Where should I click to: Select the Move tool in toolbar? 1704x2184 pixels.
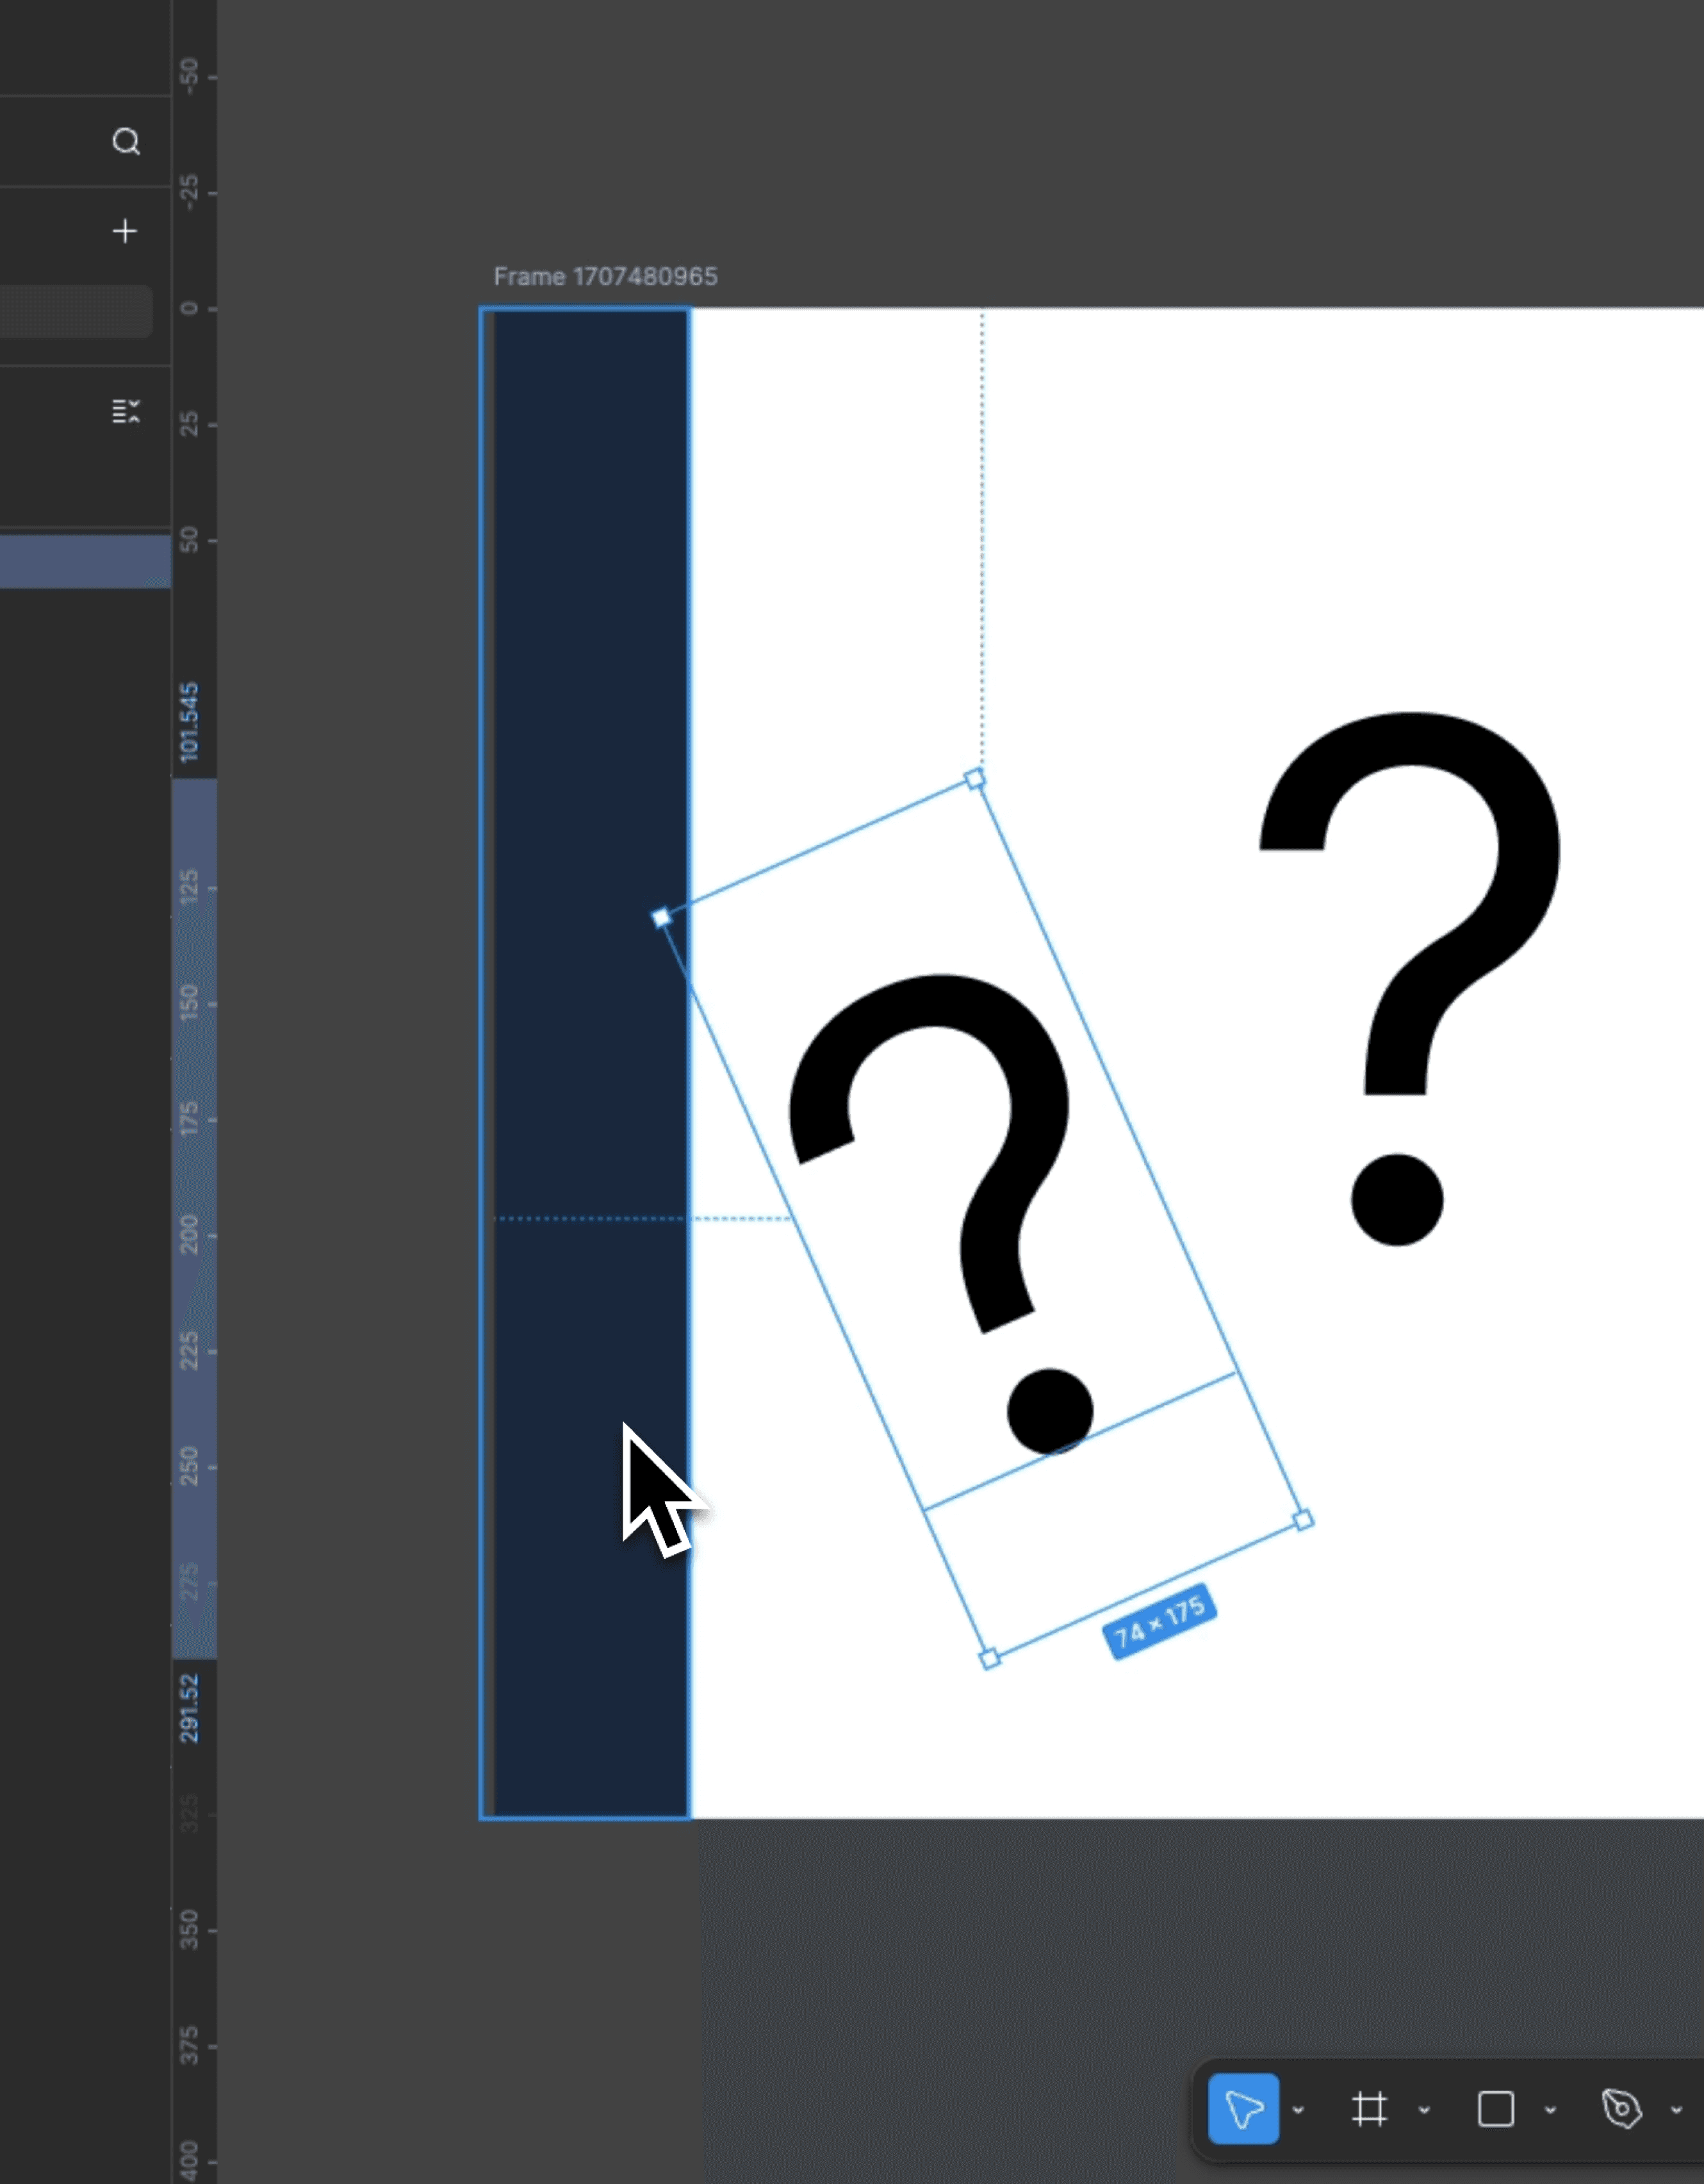click(x=1243, y=2109)
